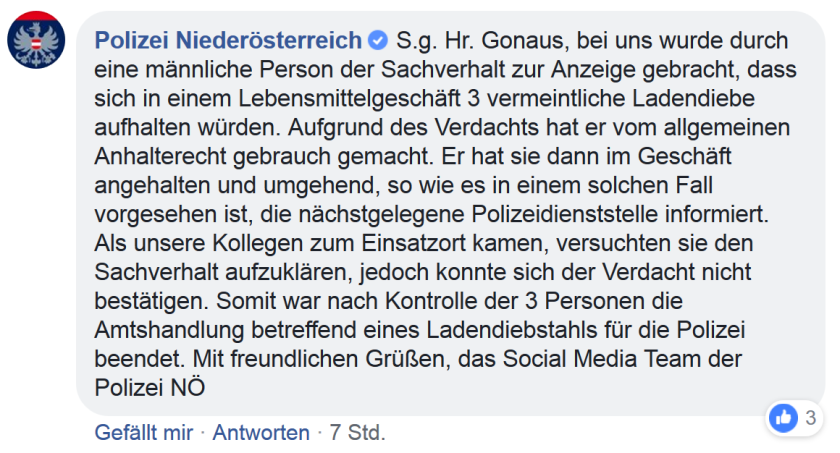Show who reacted via count 3
840x453 pixels.
pos(811,418)
